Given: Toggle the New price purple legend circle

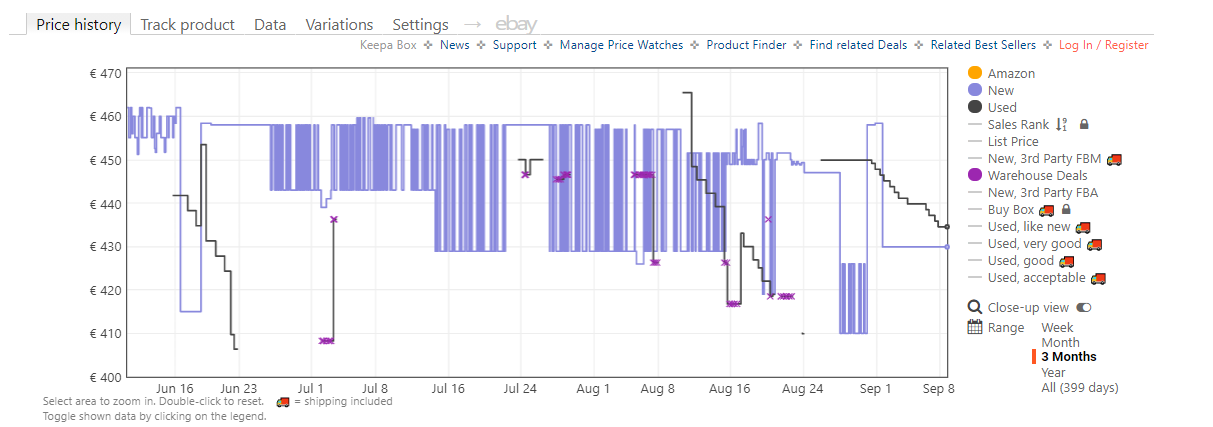Looking at the screenshot, I should (975, 90).
